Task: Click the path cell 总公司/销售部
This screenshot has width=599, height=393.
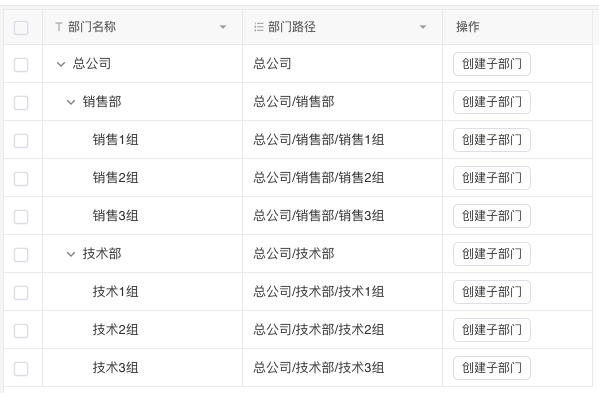Action: point(294,102)
